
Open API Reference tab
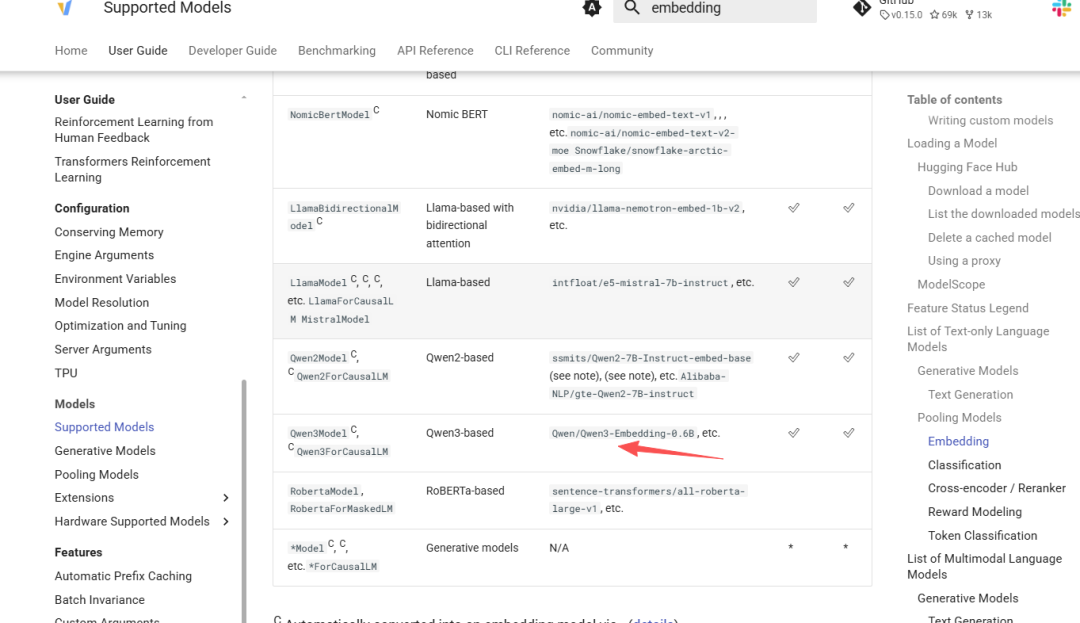tap(435, 50)
